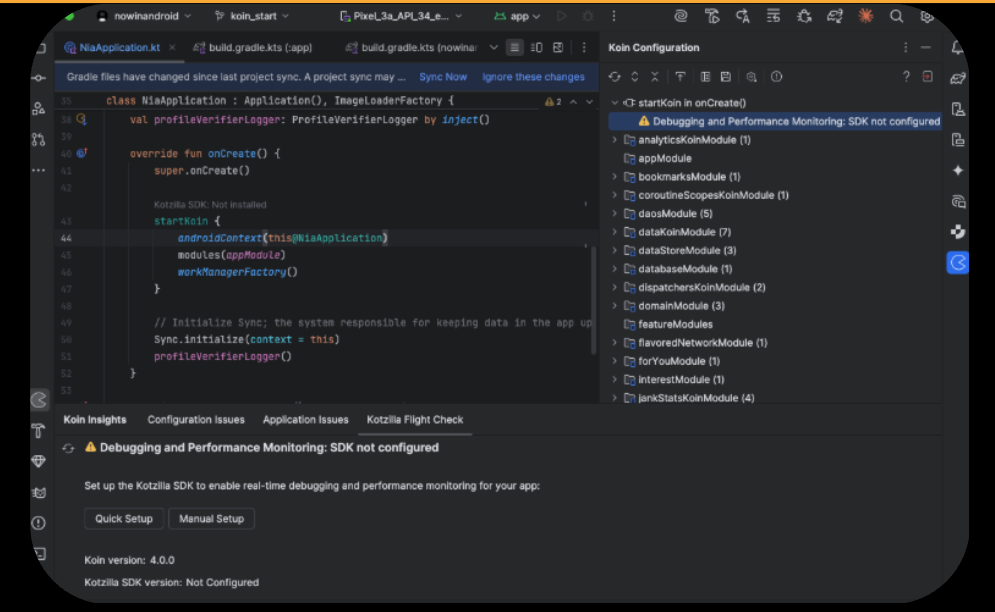Click the Quick Setup button
Image resolution: width=995 pixels, height=612 pixels.
point(124,519)
